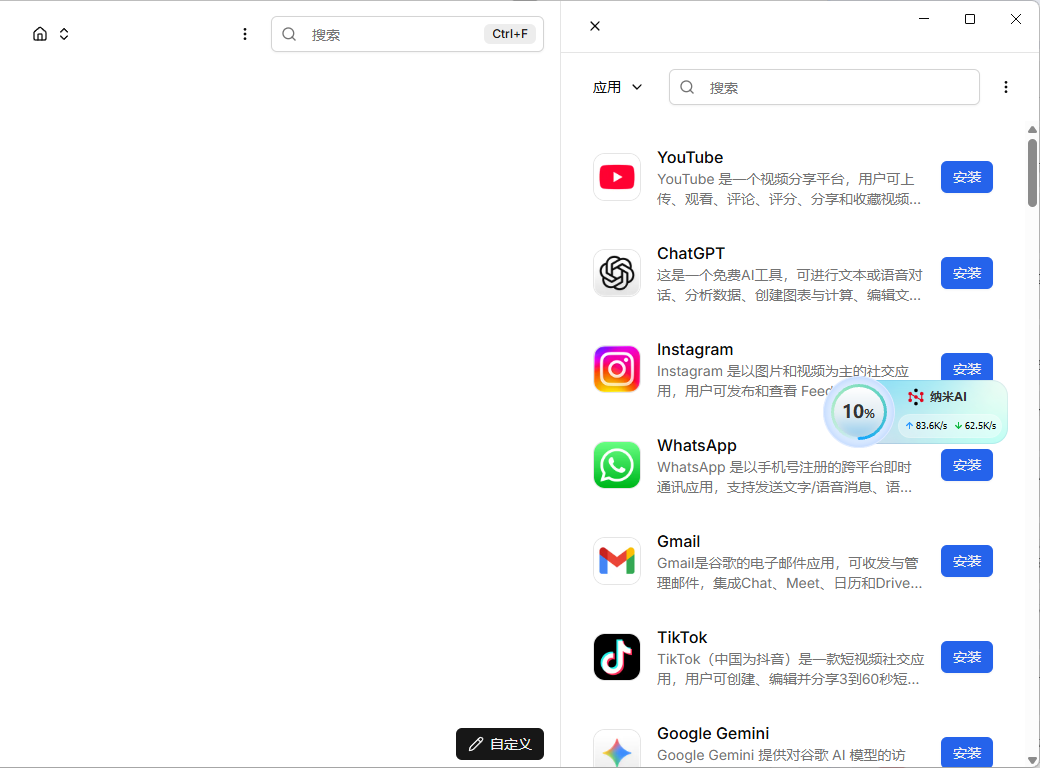Install the ChatGPT app

pos(966,273)
